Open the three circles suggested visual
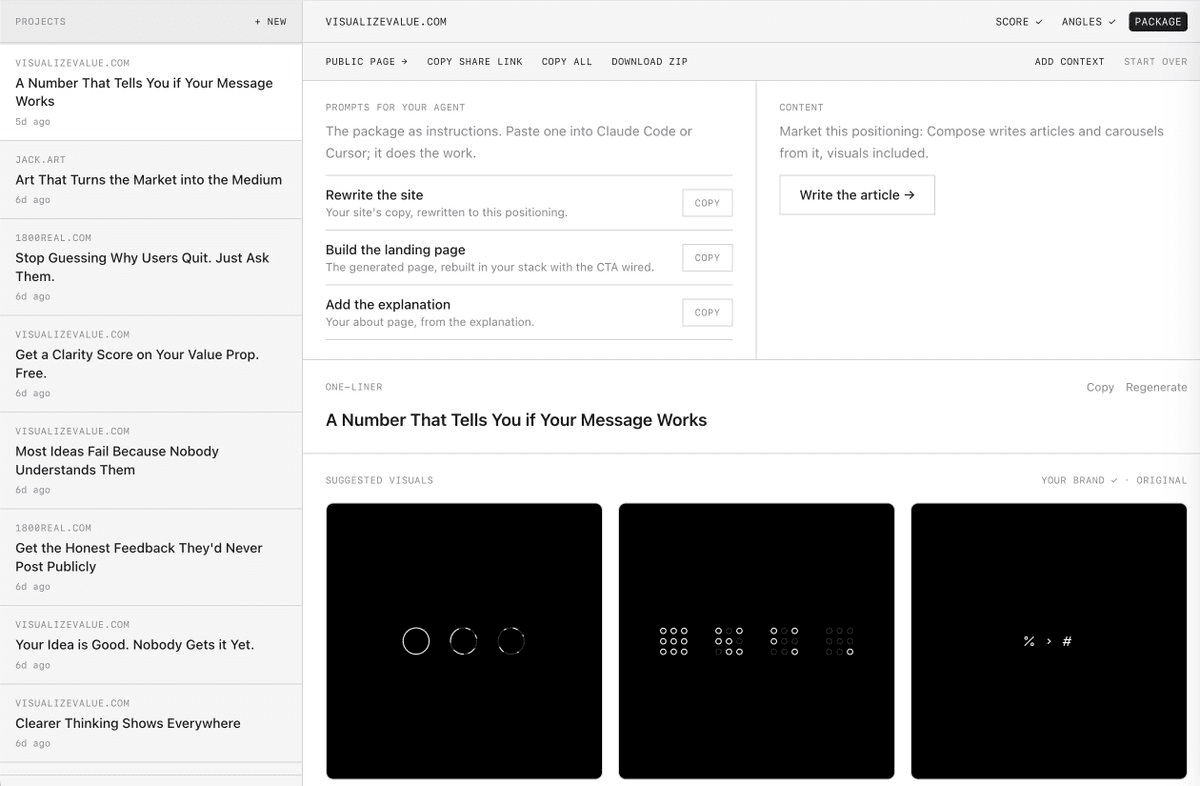The width and height of the screenshot is (1200, 786). click(464, 641)
